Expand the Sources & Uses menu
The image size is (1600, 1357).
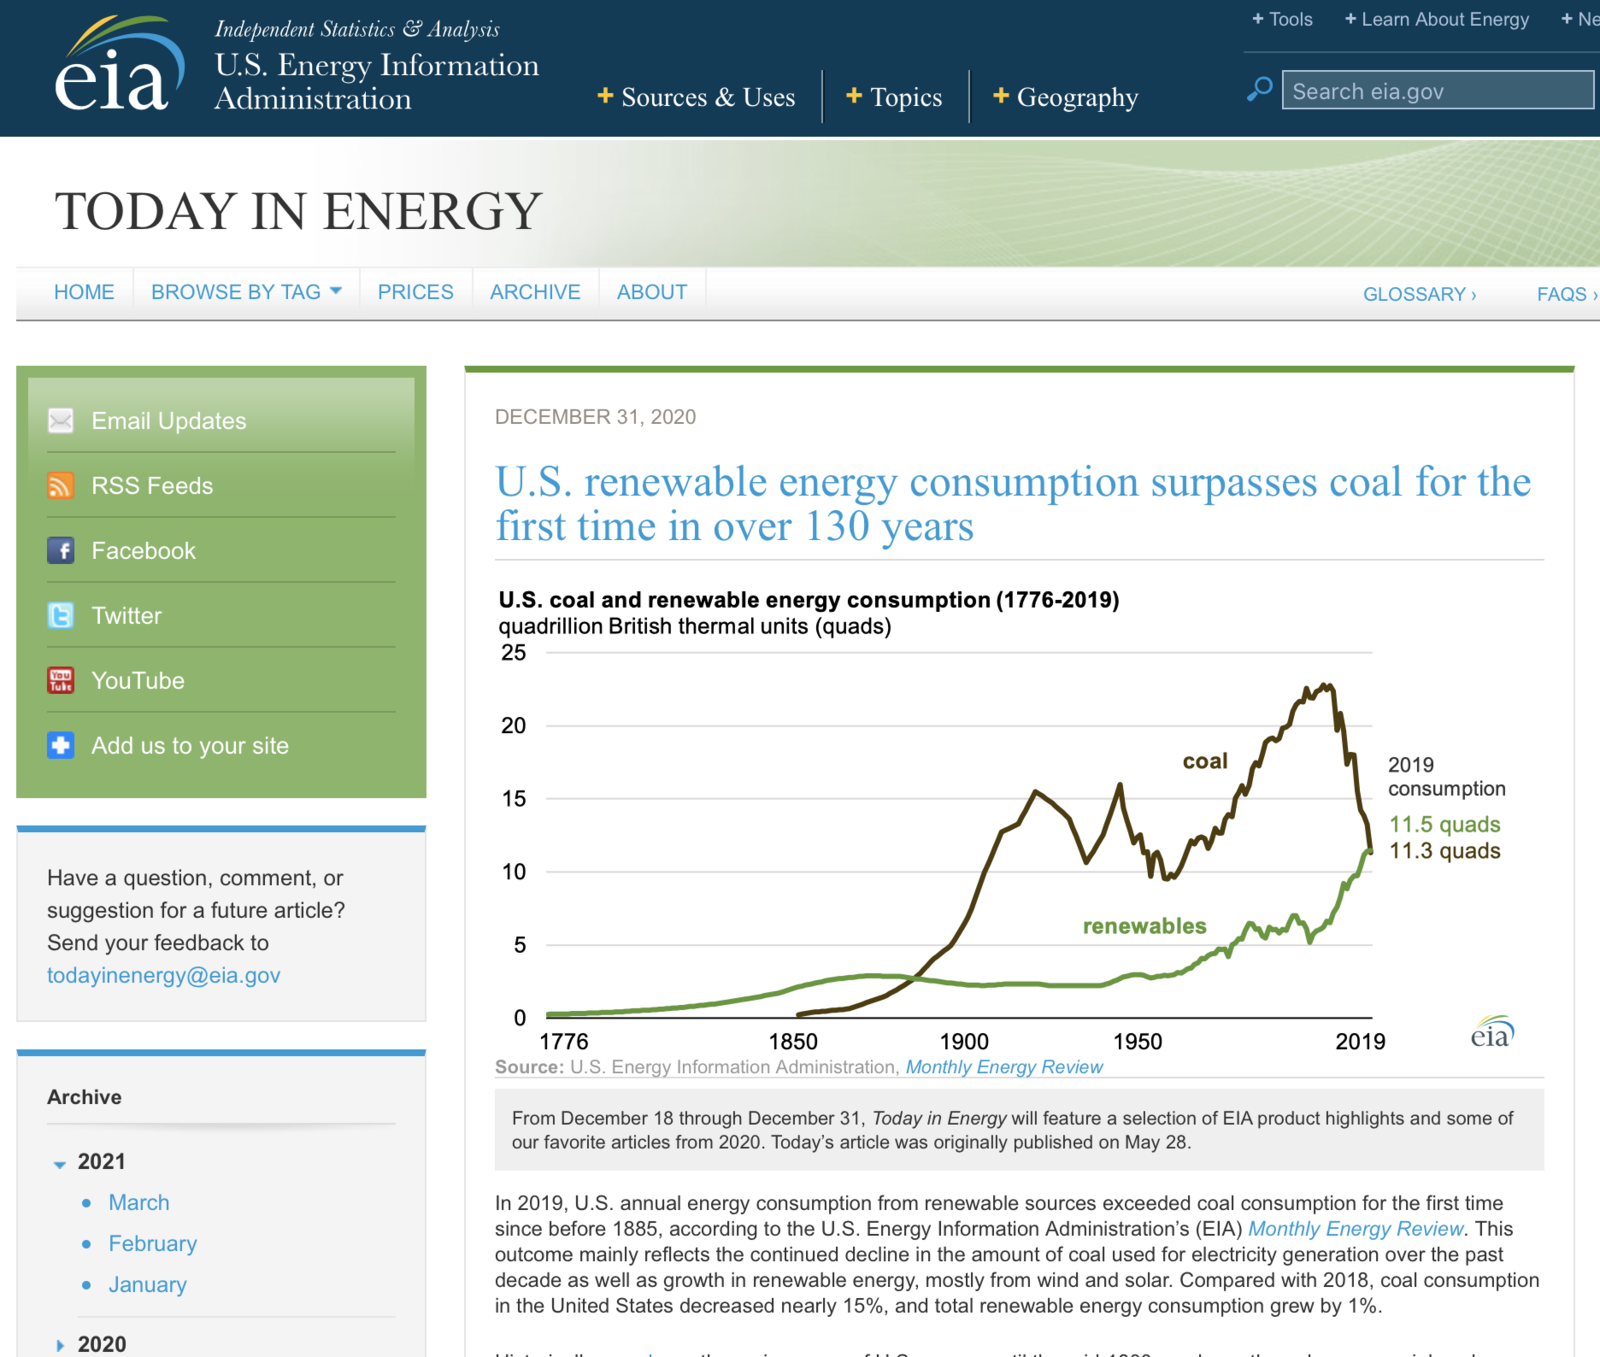(696, 97)
